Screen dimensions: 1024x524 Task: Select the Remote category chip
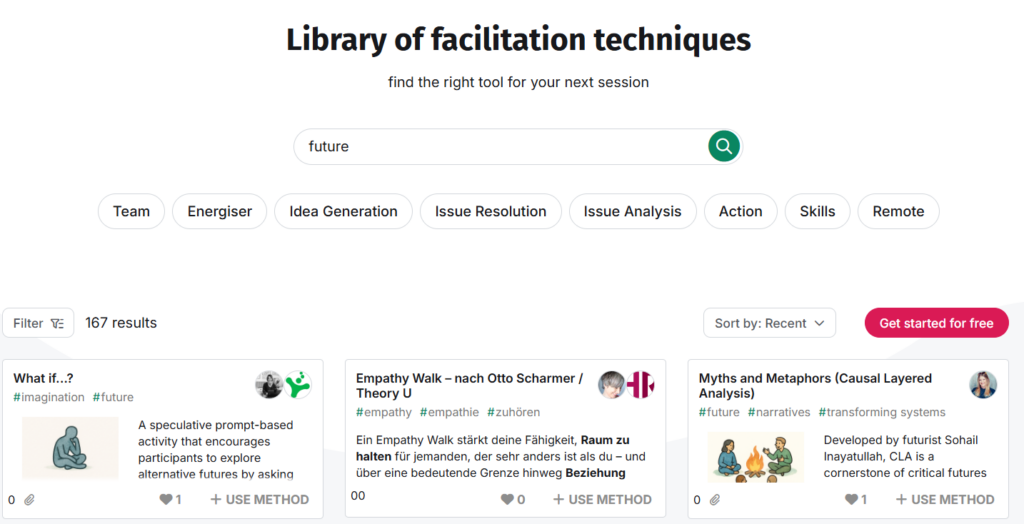(898, 211)
